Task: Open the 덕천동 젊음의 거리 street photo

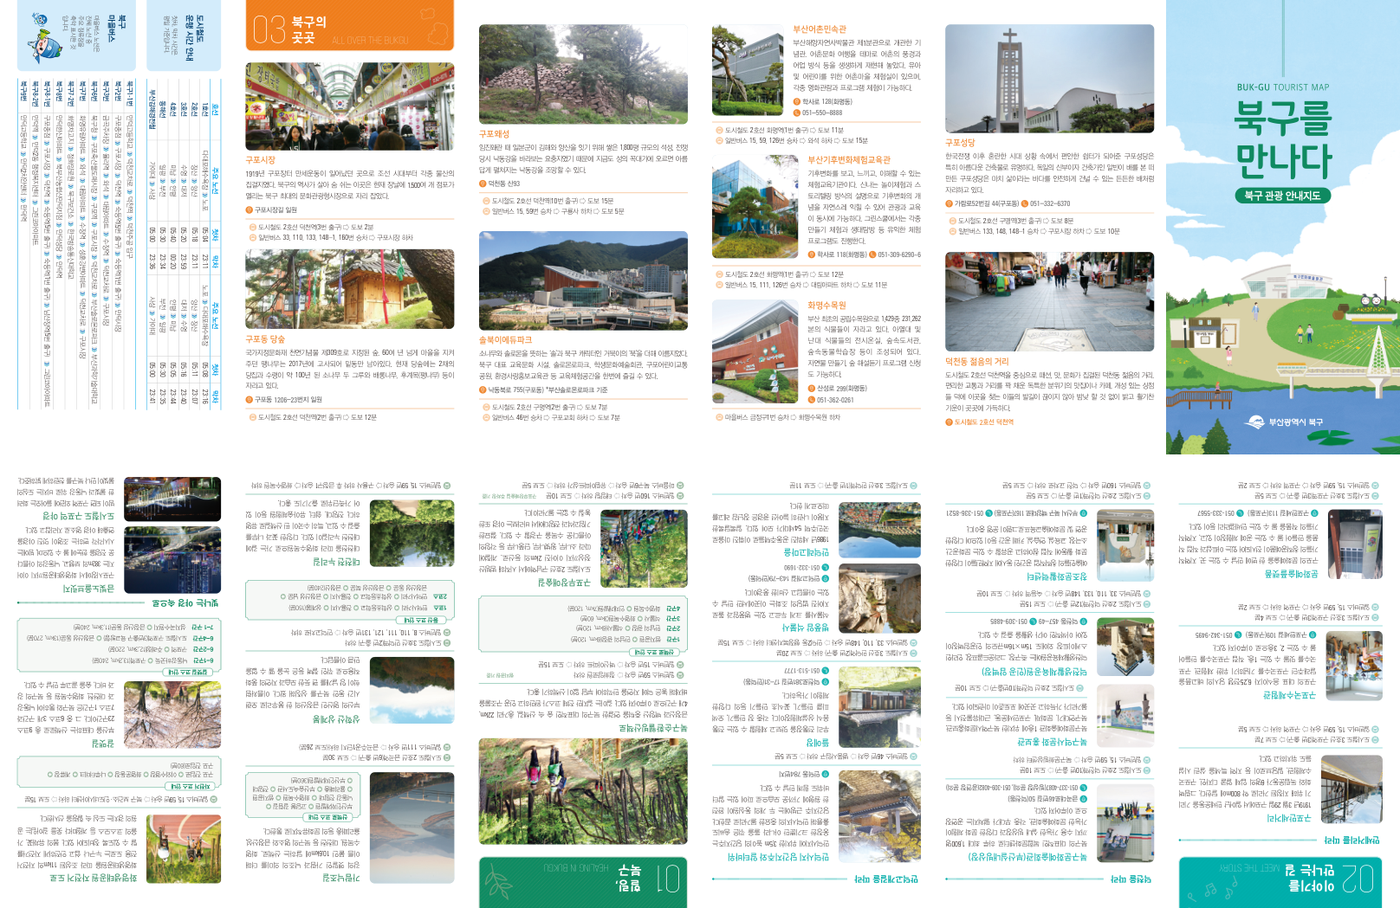Action: [x=1049, y=302]
